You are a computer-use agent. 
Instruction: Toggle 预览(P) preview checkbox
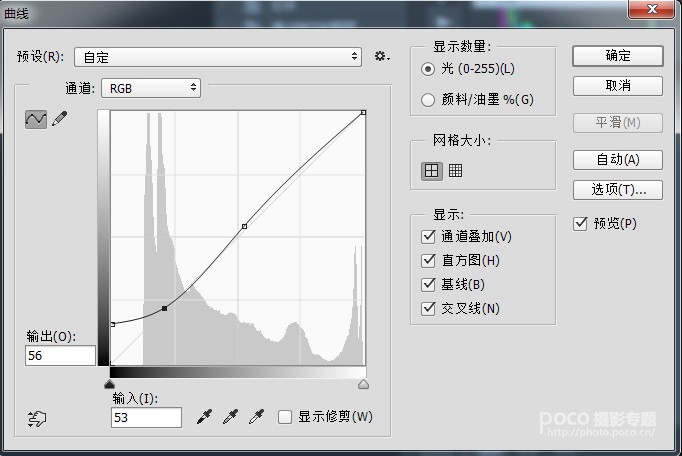581,224
